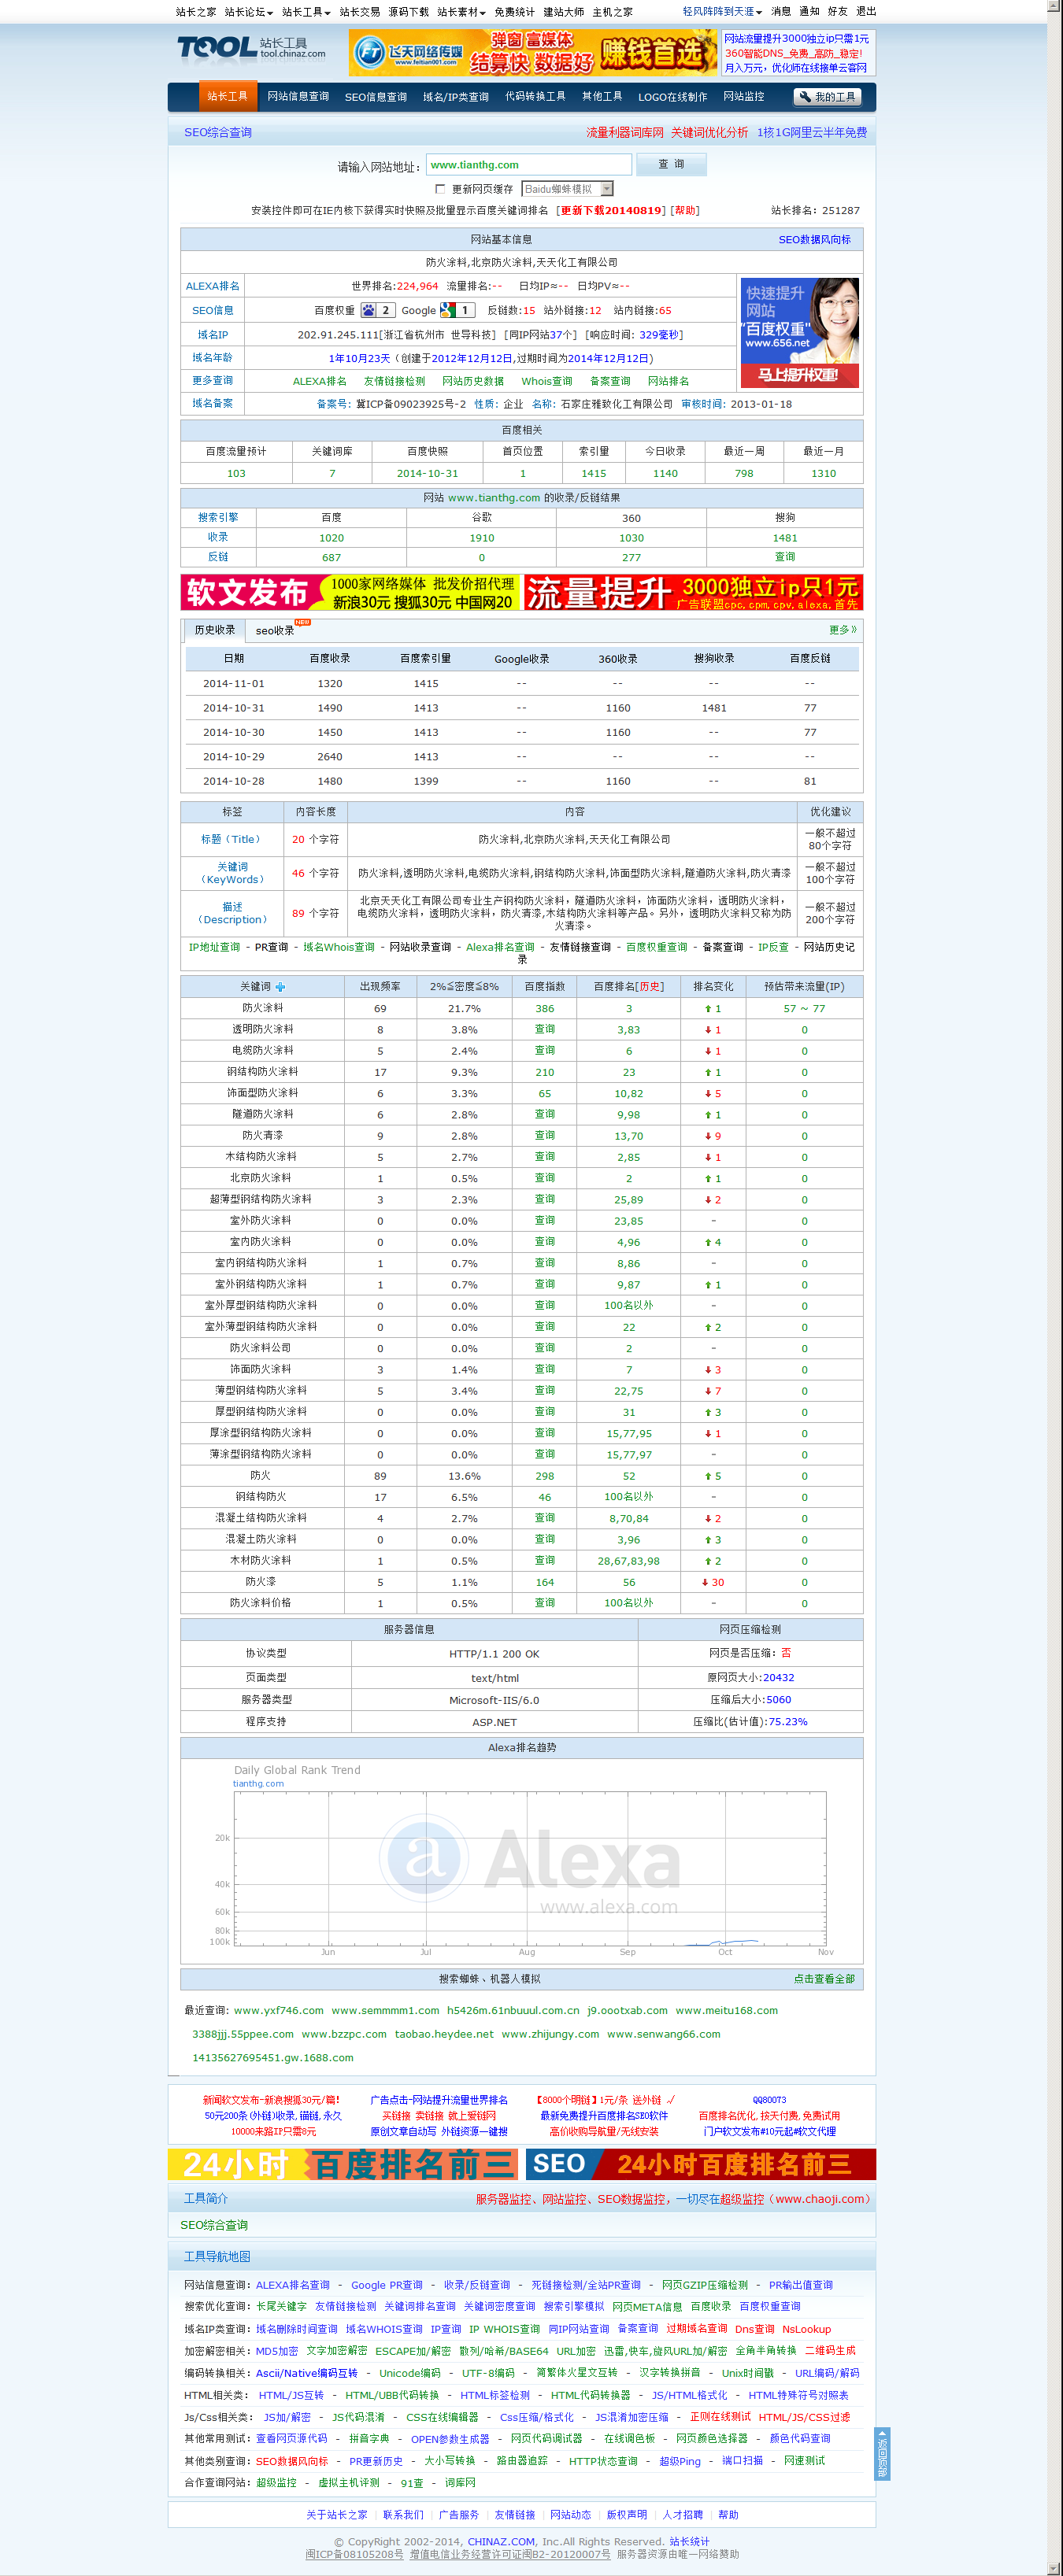Click MD5加密 in tool navigation map
This screenshot has height=2576, width=1063.
click(277, 2351)
